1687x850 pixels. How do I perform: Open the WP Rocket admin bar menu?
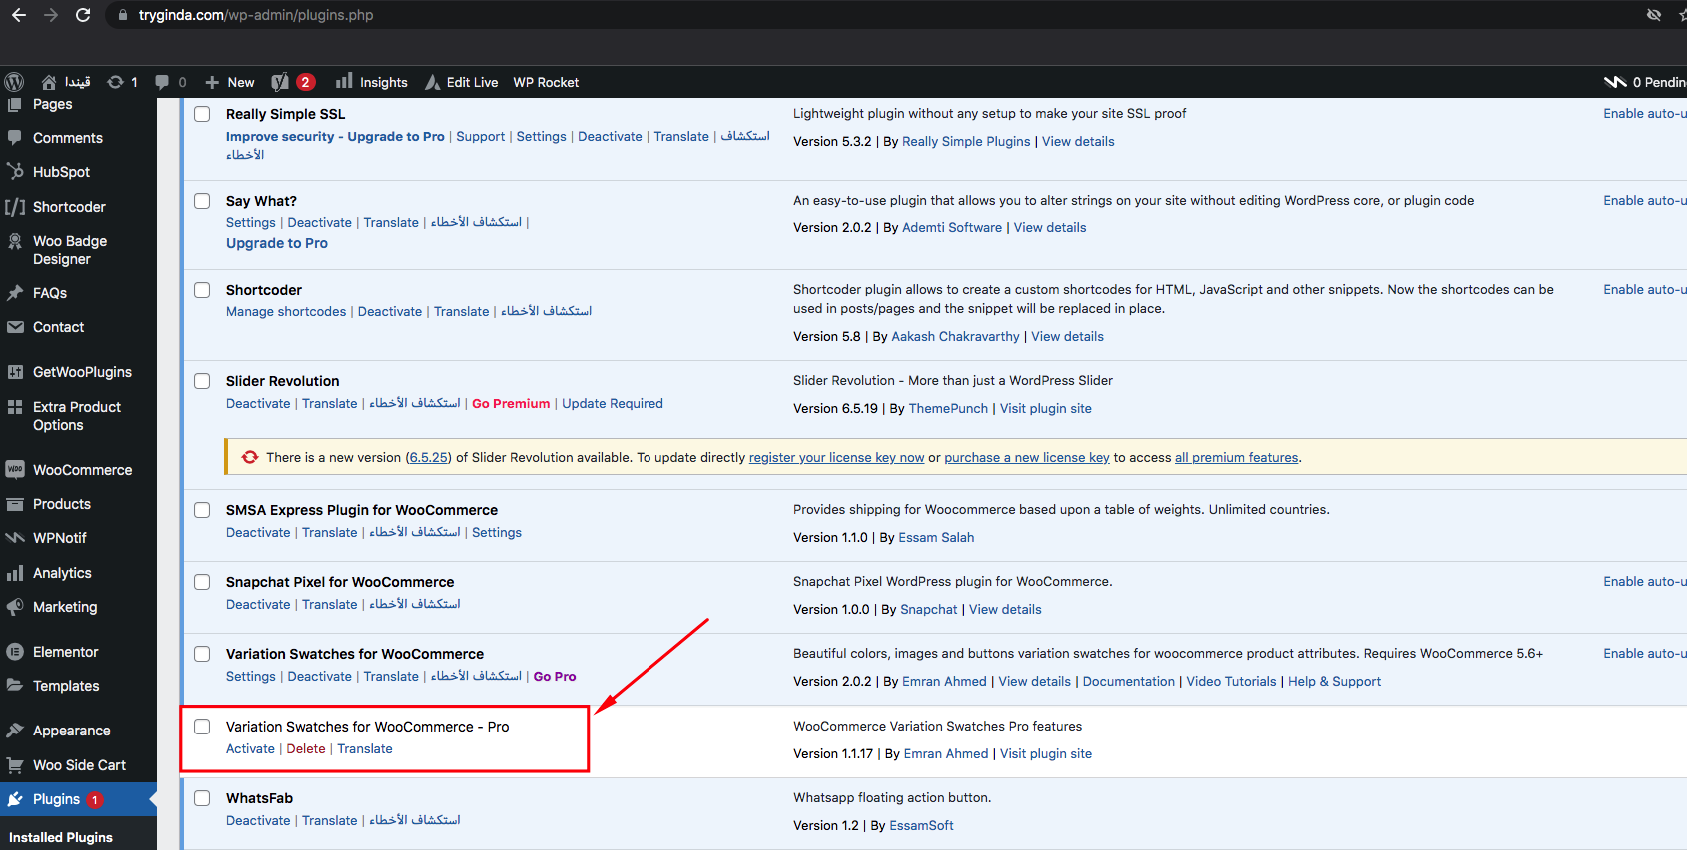point(546,82)
